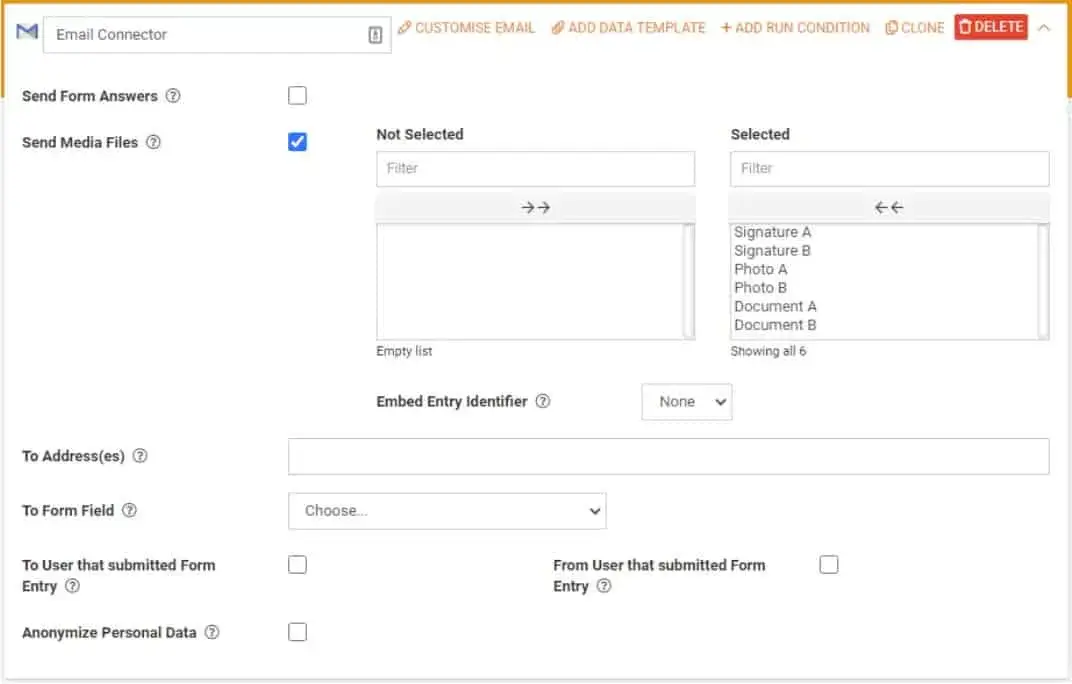Uncheck the Send Media Files checkbox
The width and height of the screenshot is (1072, 684).
point(297,142)
